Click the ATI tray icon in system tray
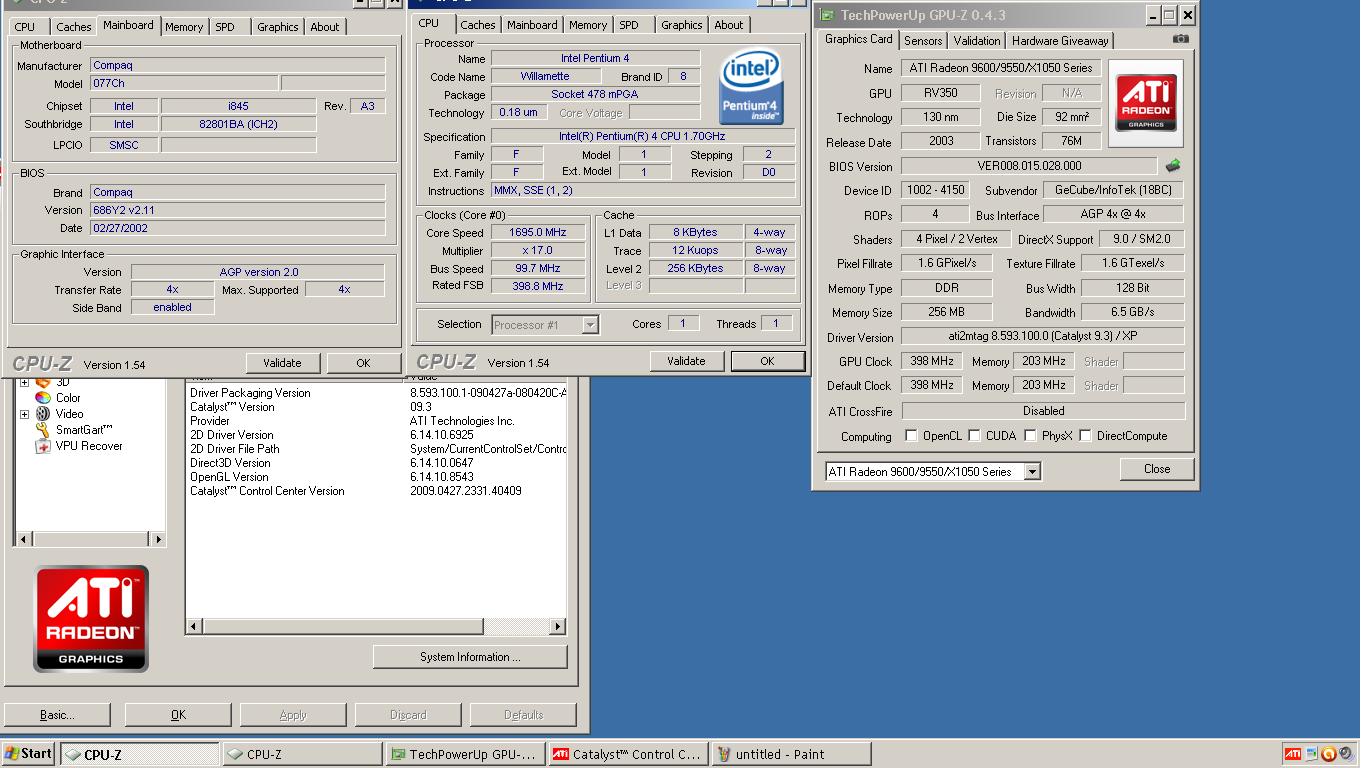This screenshot has height=768, width=1361. point(1293,754)
